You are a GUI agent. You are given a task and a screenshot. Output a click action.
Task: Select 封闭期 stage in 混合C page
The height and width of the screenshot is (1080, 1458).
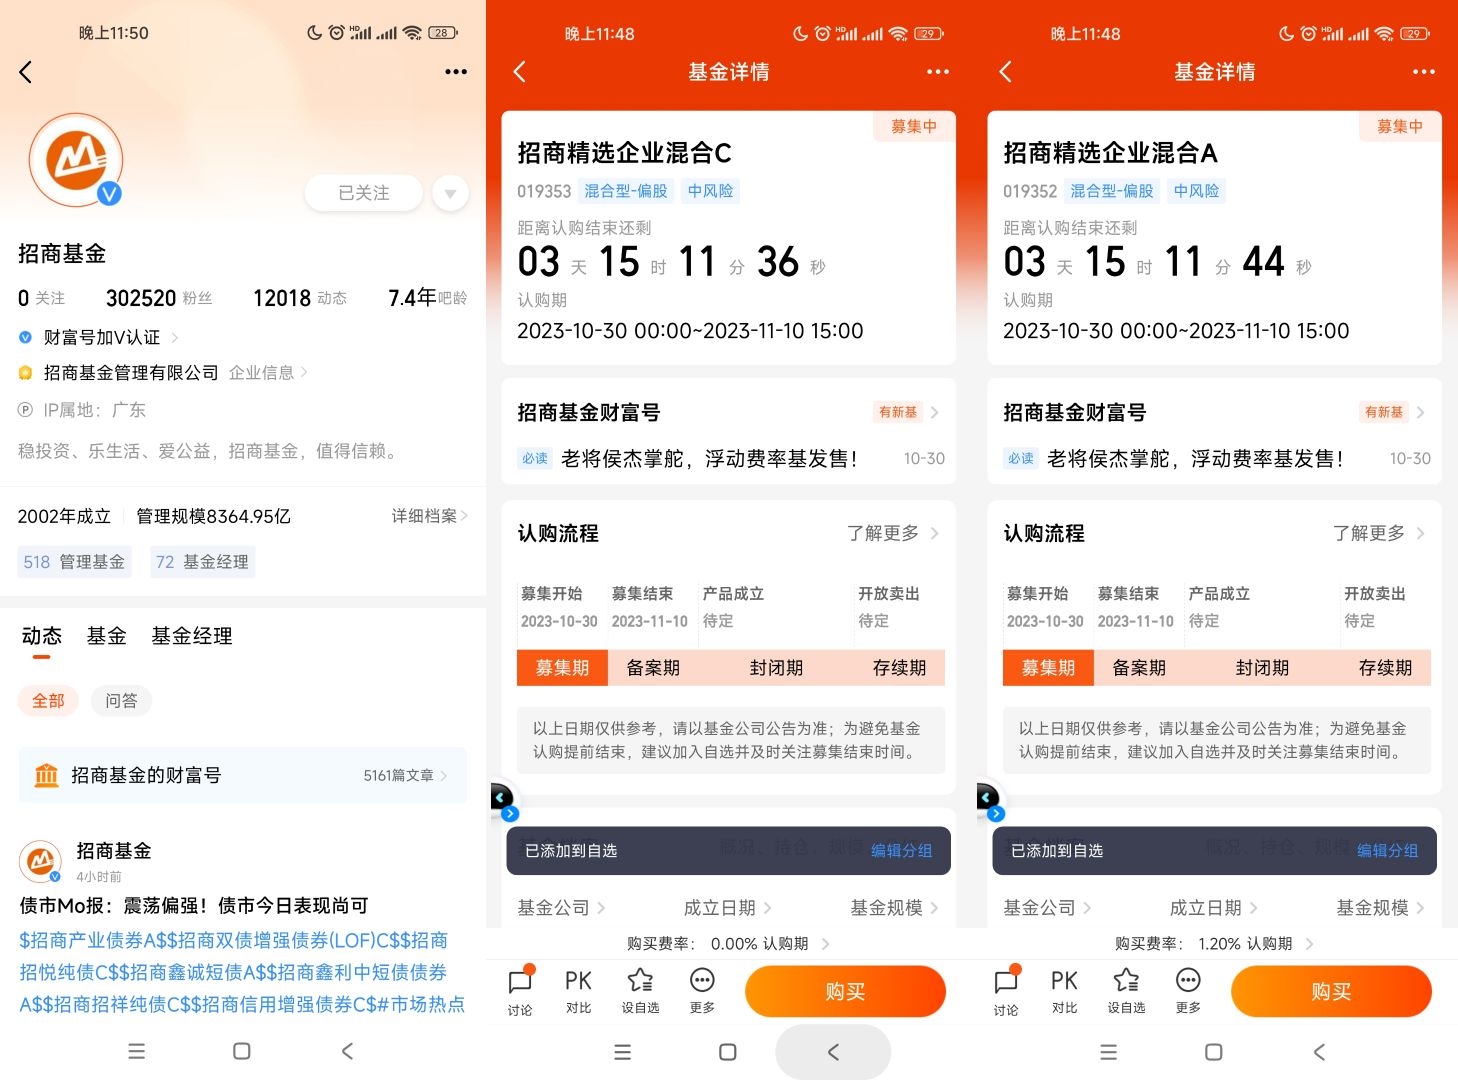(776, 668)
